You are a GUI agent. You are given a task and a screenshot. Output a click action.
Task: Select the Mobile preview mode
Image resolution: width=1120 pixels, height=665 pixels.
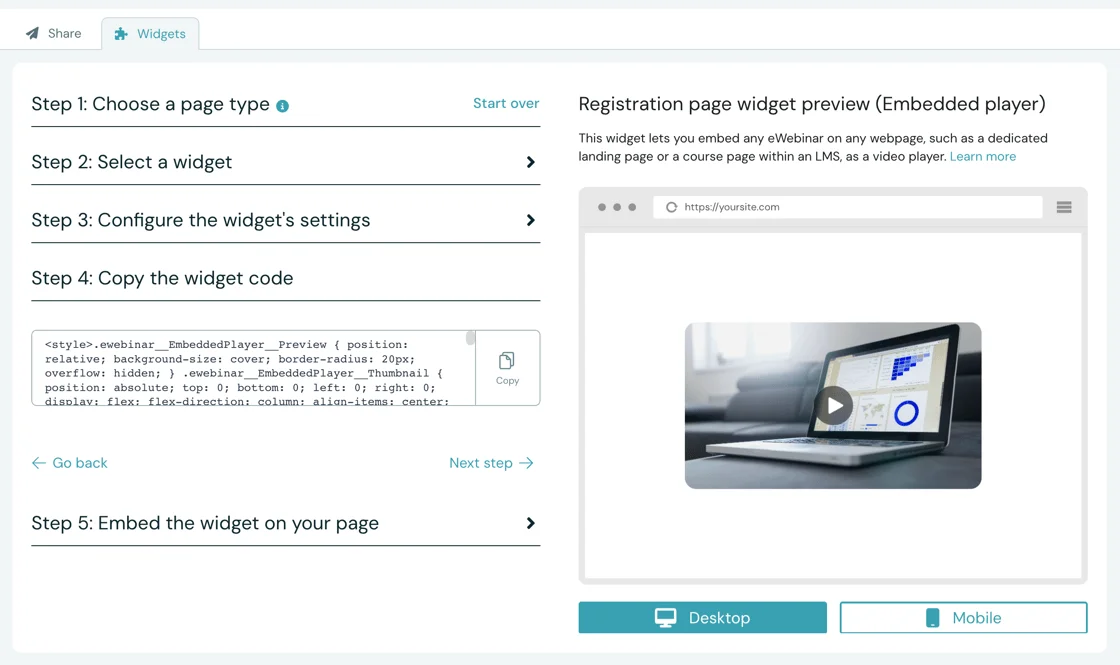tap(963, 617)
